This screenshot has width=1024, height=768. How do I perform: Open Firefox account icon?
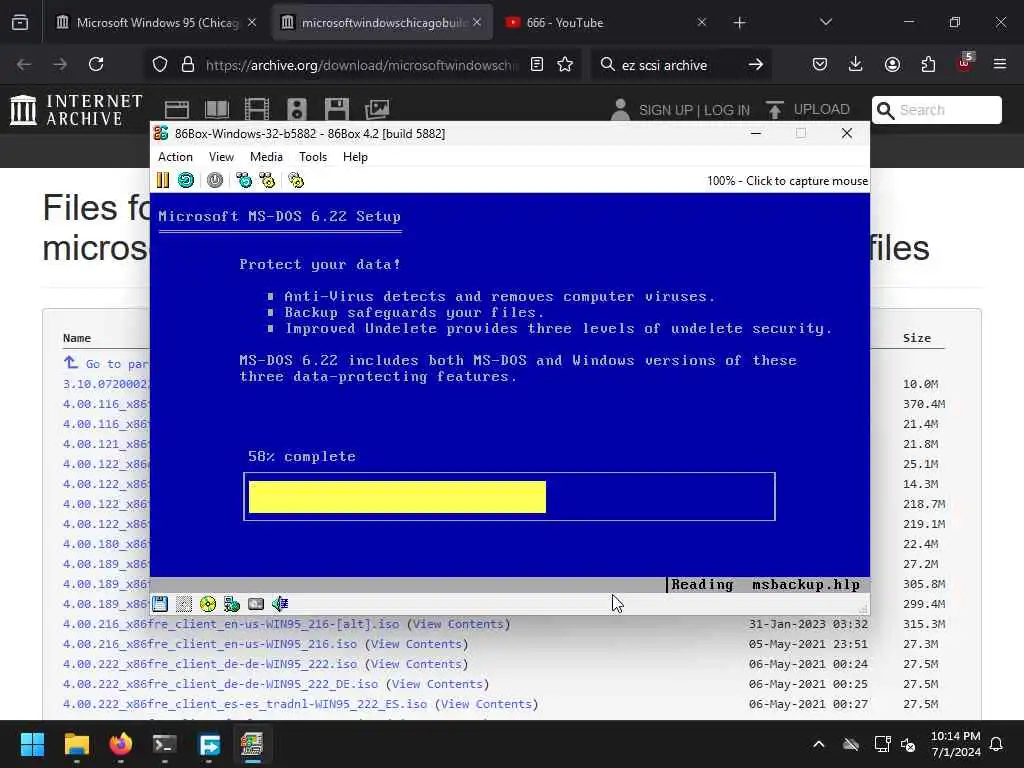[892, 64]
